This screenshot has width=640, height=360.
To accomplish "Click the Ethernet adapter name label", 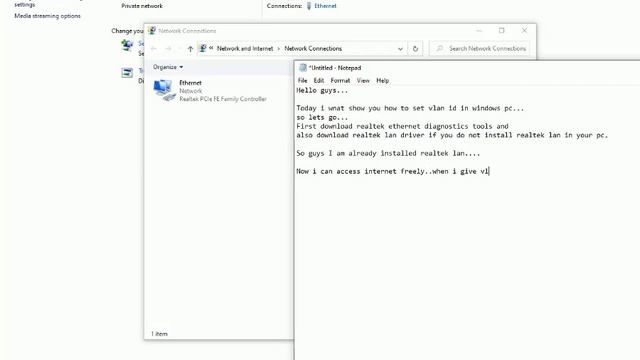I will [191, 83].
